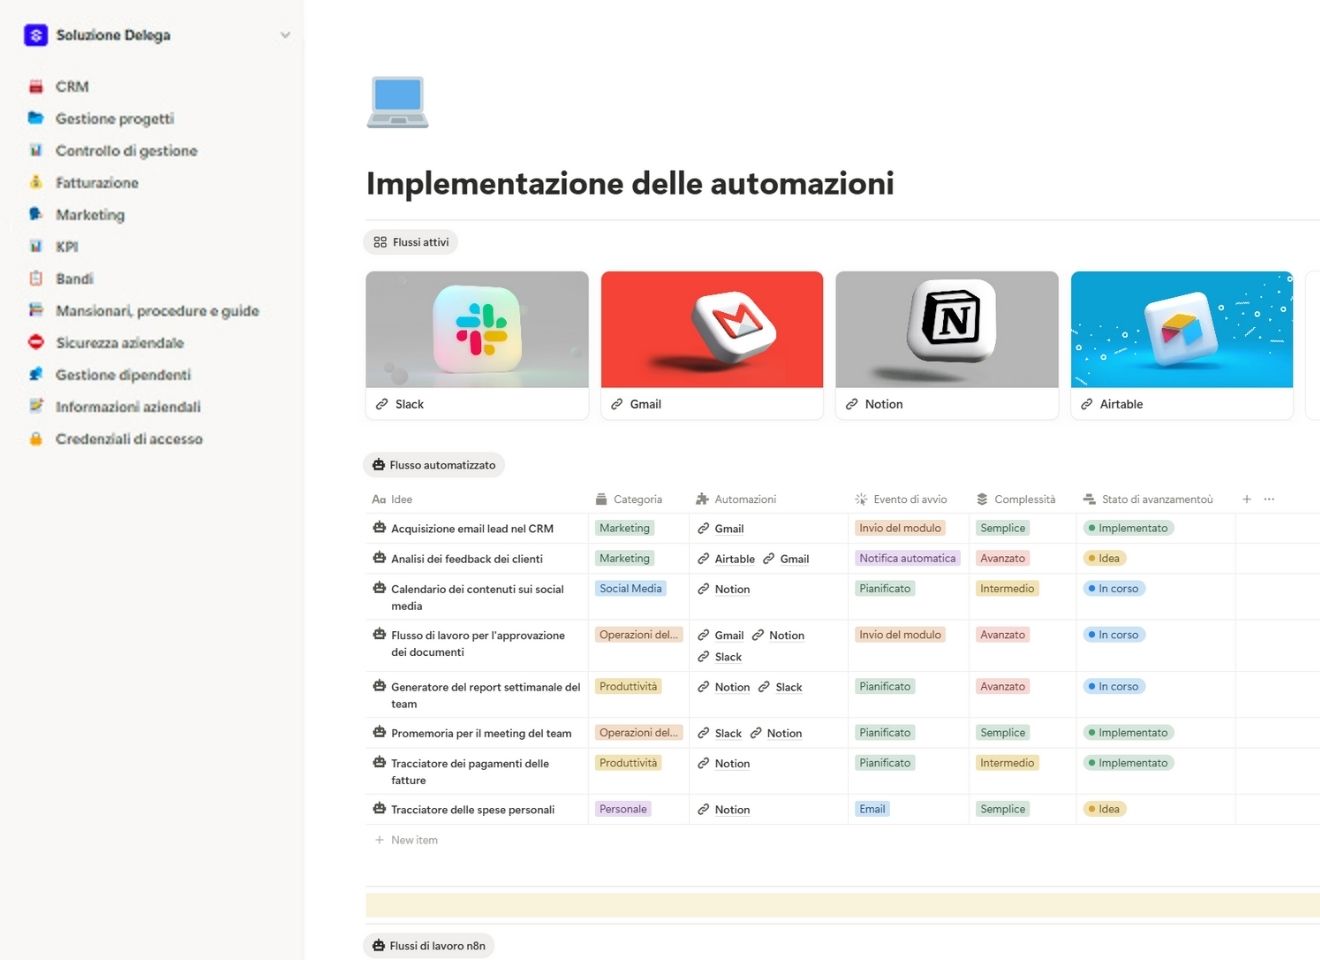Viewport: 1320px width, 960px height.
Task: Click the money bag icon beside Fatturazione
Action: 36,182
